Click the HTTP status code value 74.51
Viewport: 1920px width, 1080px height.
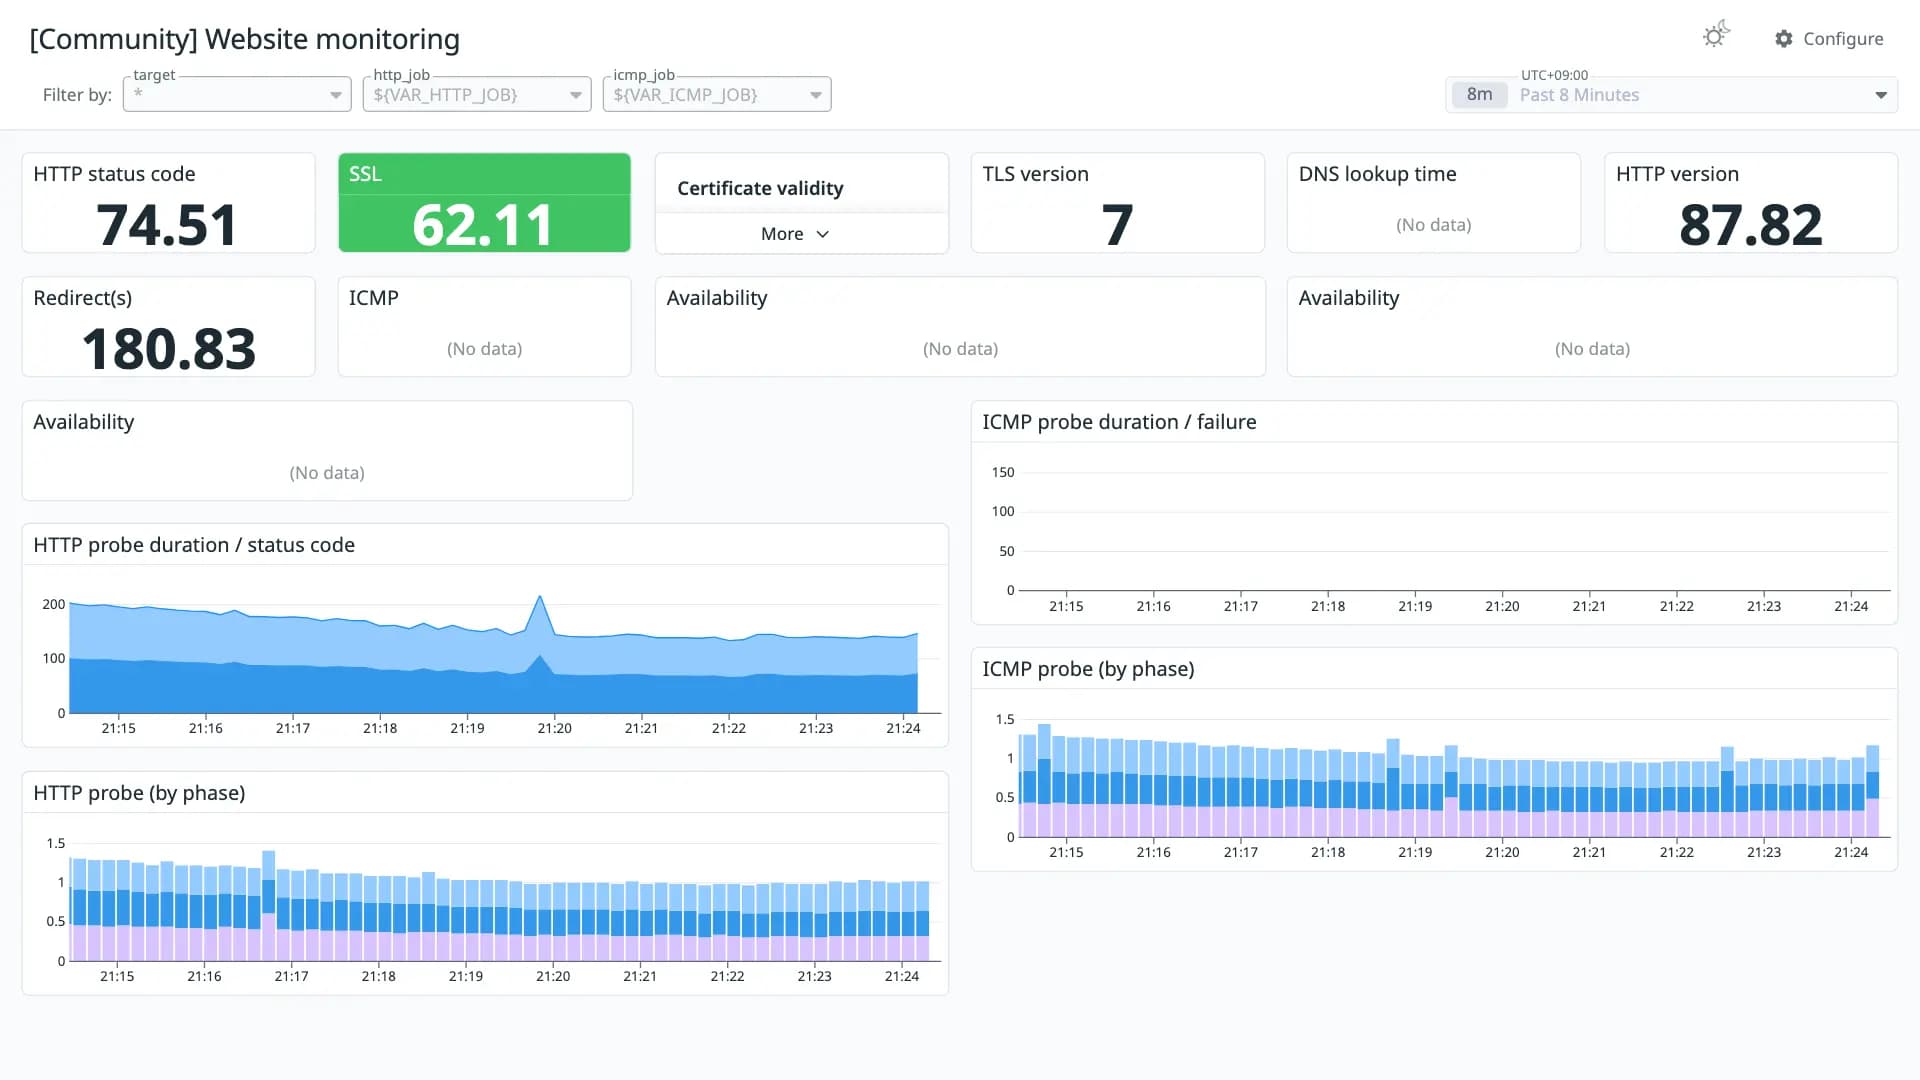pyautogui.click(x=167, y=224)
